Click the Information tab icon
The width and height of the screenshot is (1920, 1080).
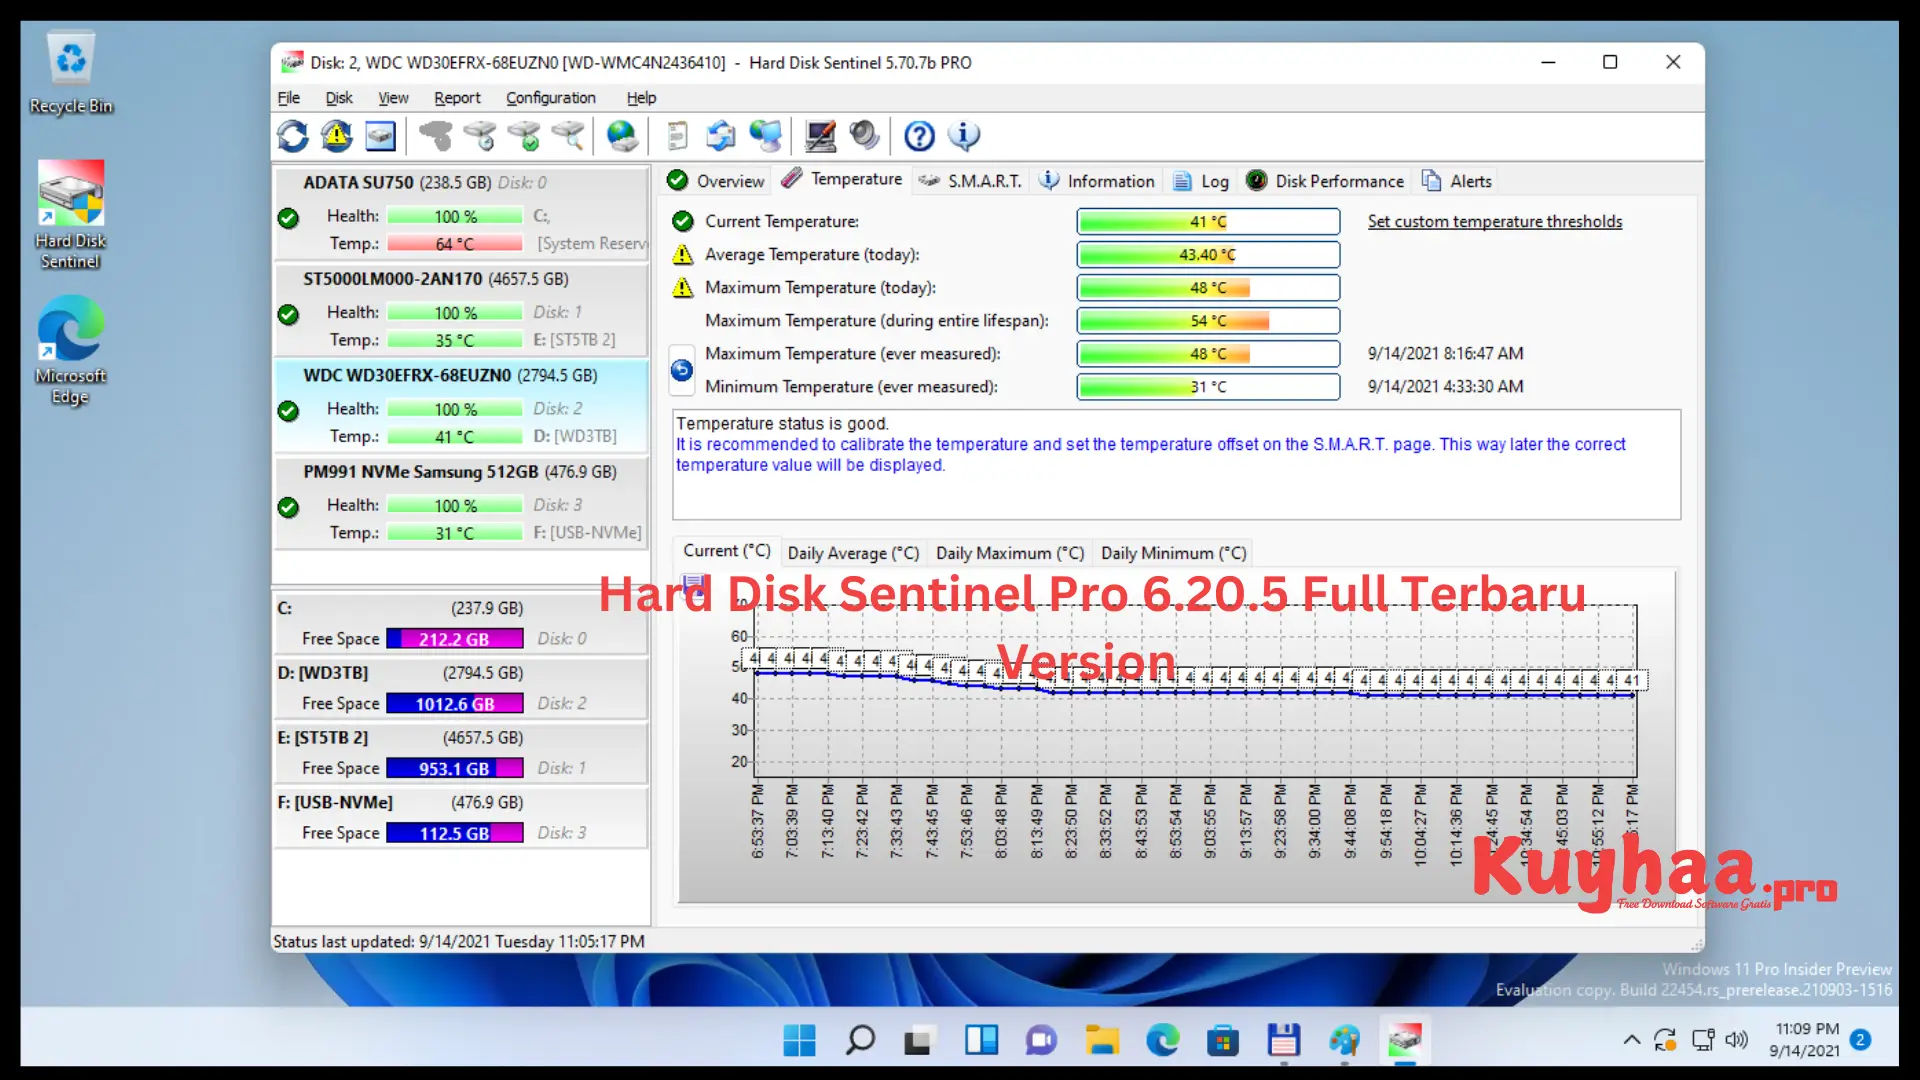pyautogui.click(x=1048, y=181)
